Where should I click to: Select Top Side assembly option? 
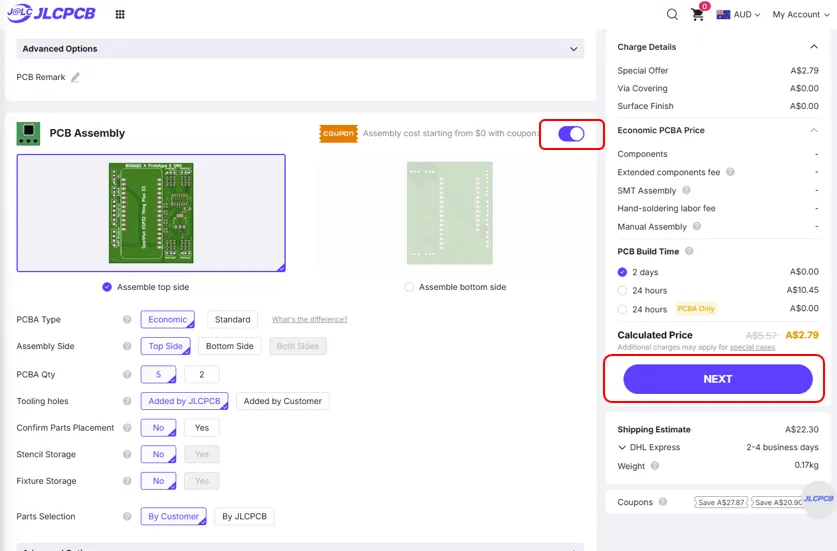(165, 346)
